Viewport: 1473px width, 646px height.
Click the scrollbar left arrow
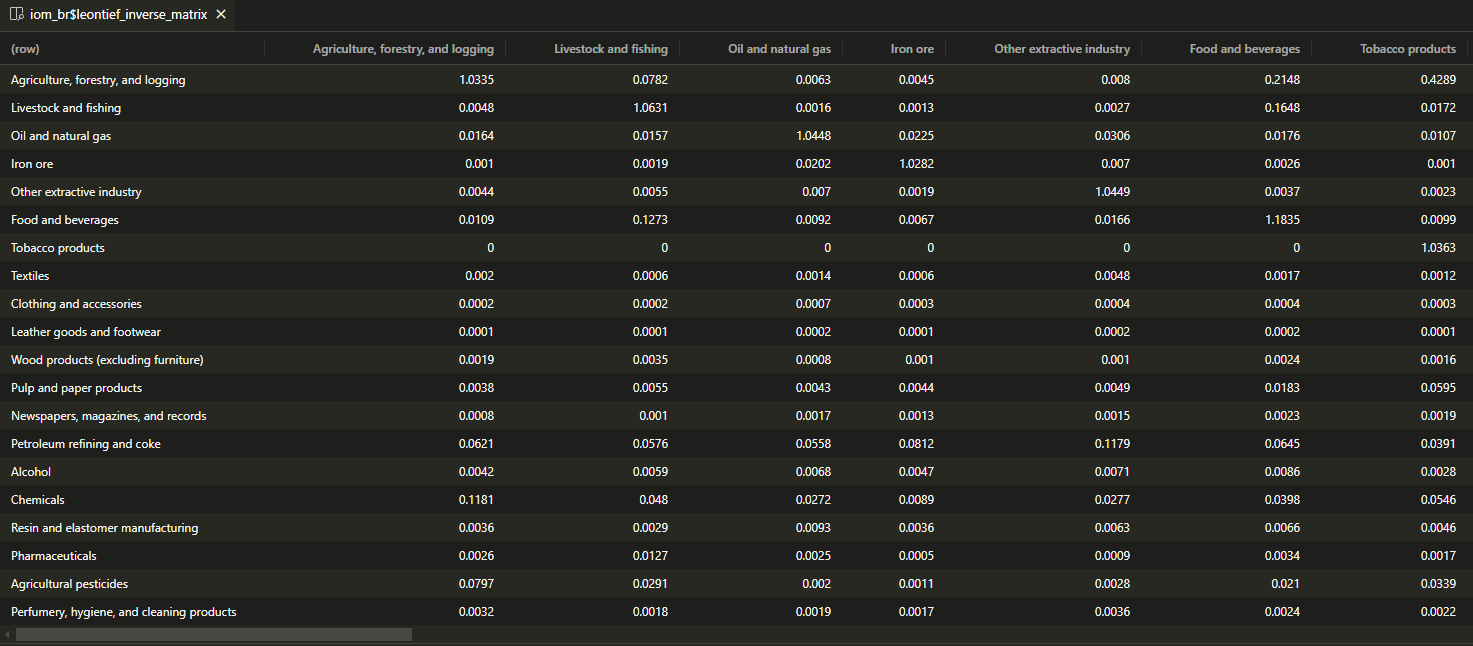(x=7, y=634)
